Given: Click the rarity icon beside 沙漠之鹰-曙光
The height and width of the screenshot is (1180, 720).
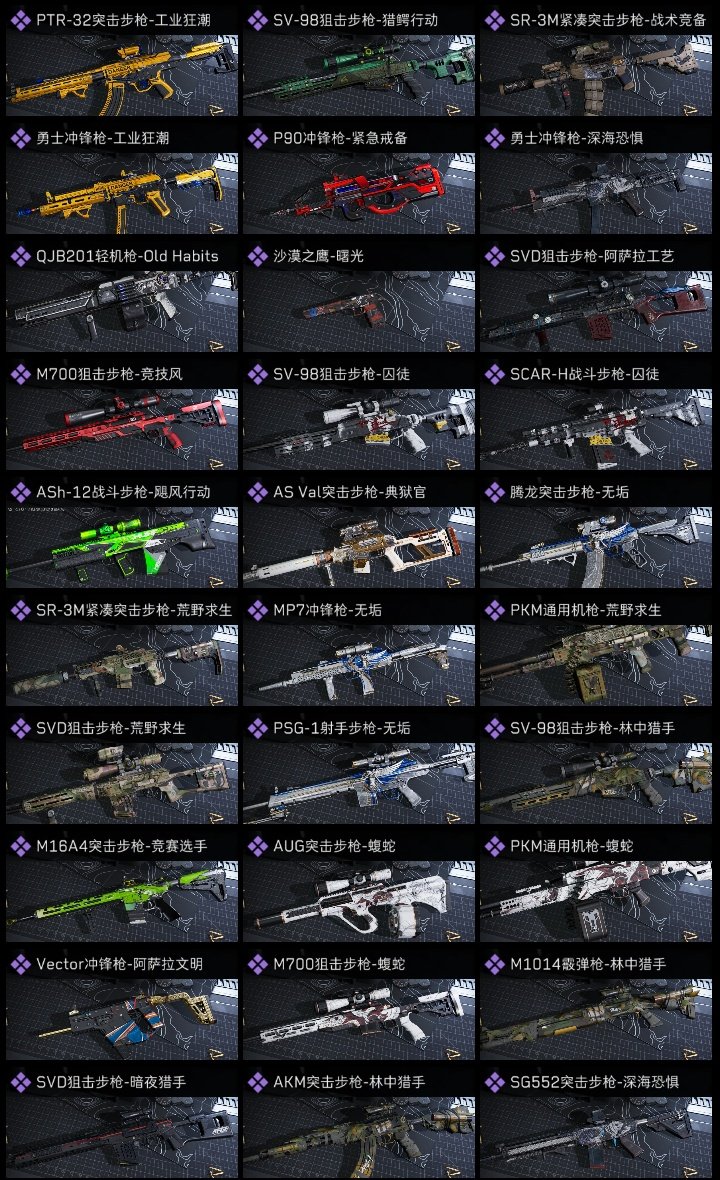Looking at the screenshot, I should (x=257, y=256).
